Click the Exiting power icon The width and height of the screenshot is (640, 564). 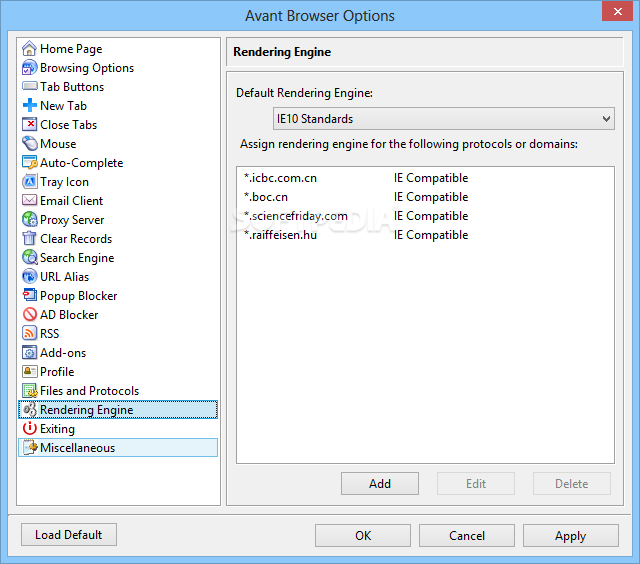[x=29, y=429]
